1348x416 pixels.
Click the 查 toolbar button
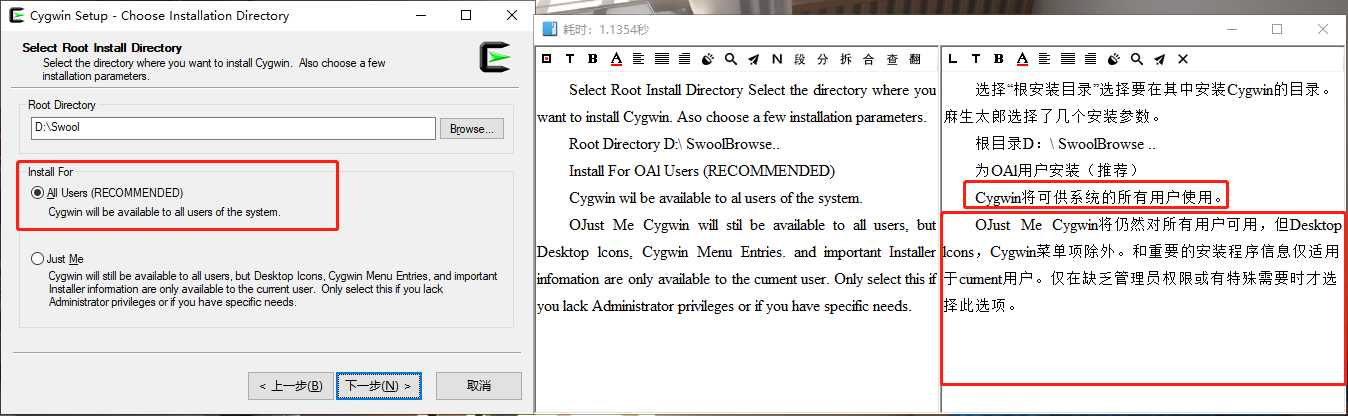[892, 59]
